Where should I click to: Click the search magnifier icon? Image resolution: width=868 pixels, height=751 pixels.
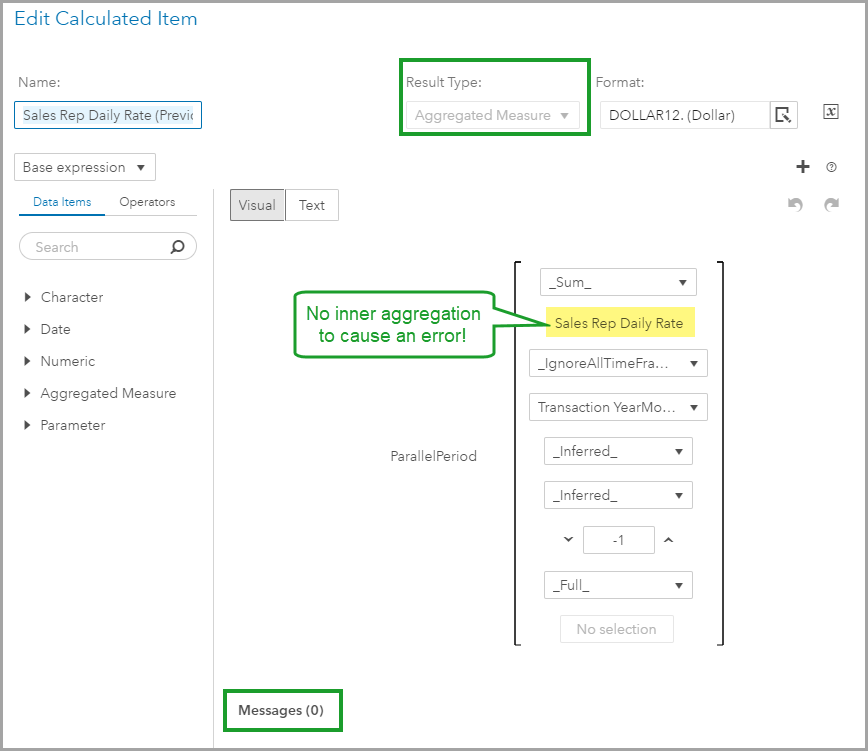tap(178, 247)
